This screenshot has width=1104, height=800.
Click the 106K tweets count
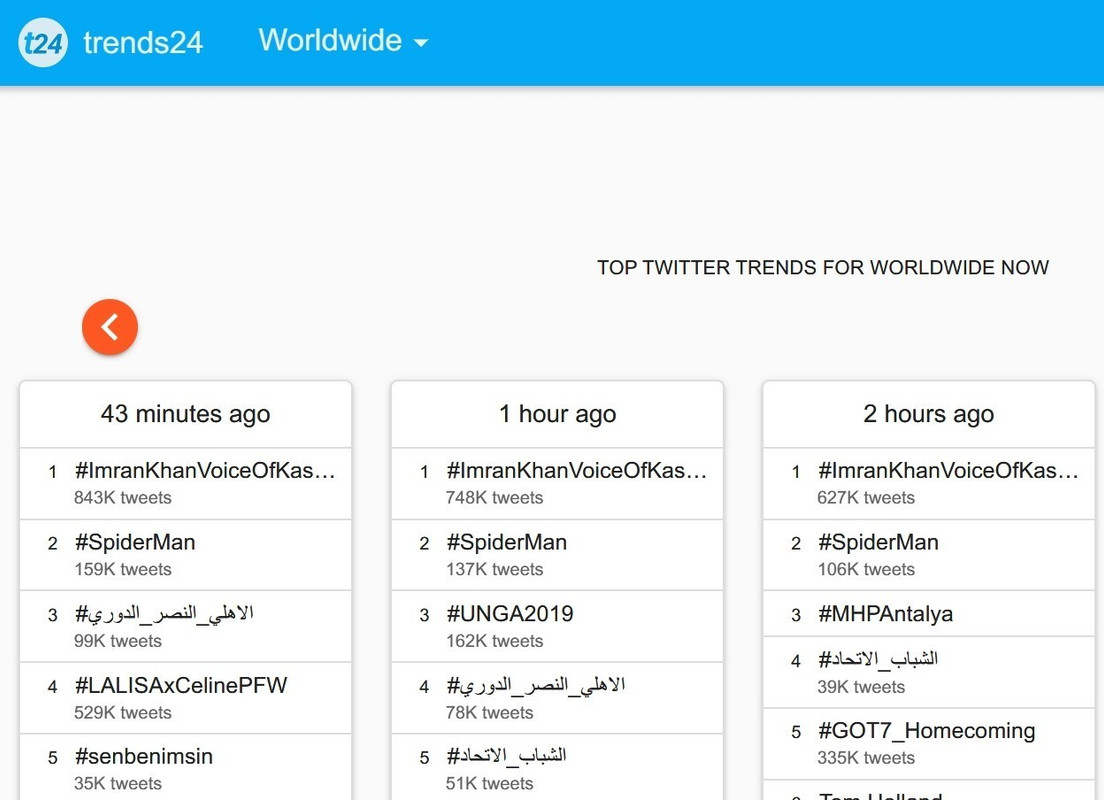click(x=867, y=569)
